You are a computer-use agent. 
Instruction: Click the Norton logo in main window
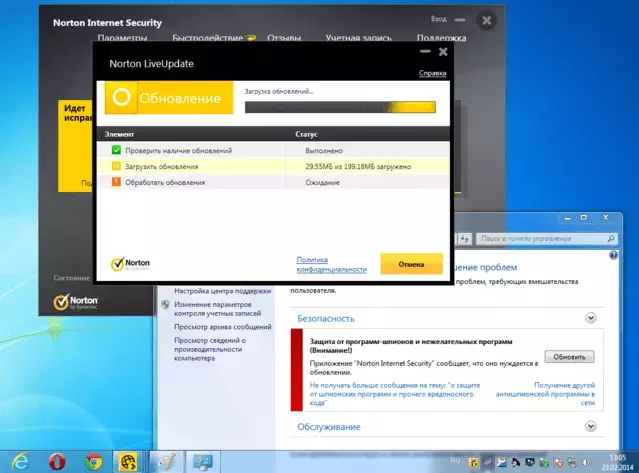coord(76,302)
